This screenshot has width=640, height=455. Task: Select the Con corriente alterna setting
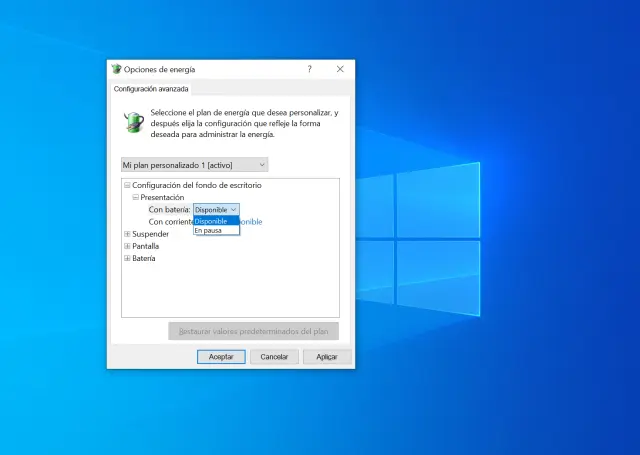pyautogui.click(x=170, y=222)
